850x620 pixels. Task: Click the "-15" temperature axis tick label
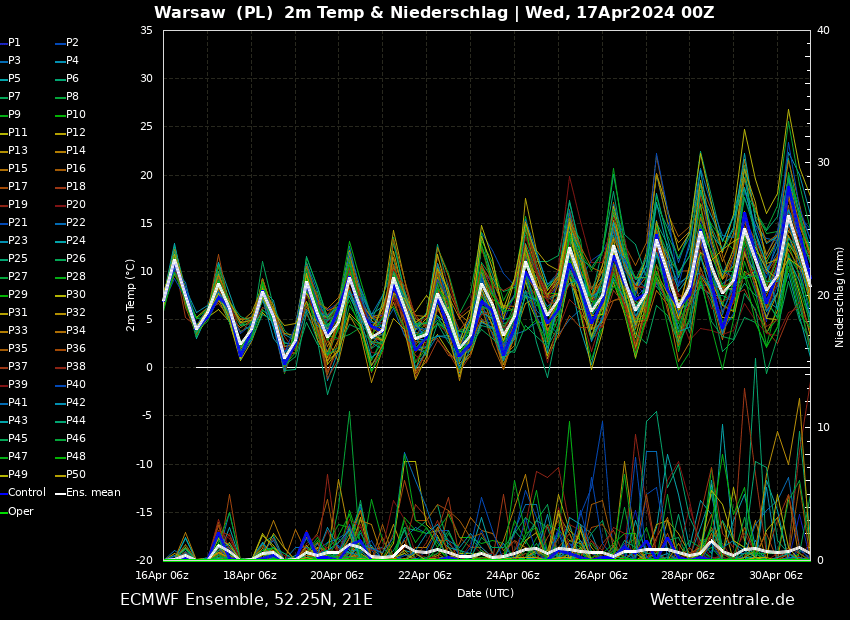144,513
